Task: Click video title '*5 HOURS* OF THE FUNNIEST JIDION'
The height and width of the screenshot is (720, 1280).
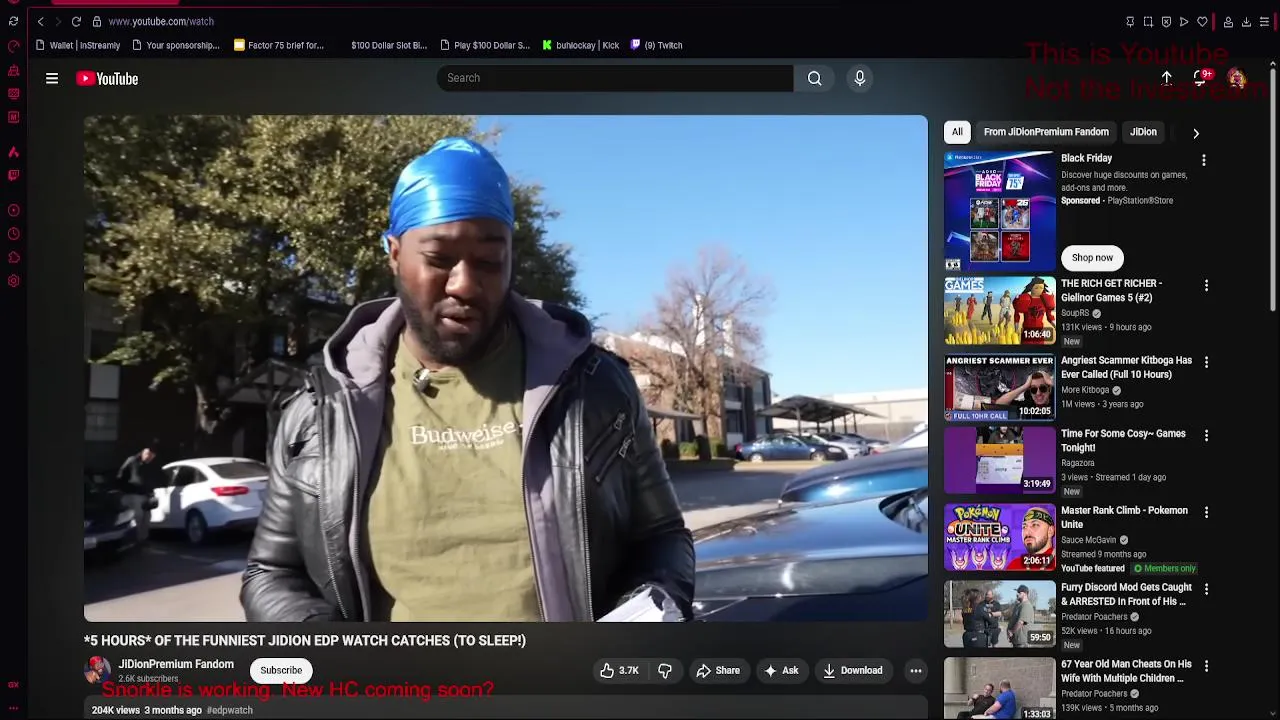Action: pyautogui.click(x=305, y=640)
